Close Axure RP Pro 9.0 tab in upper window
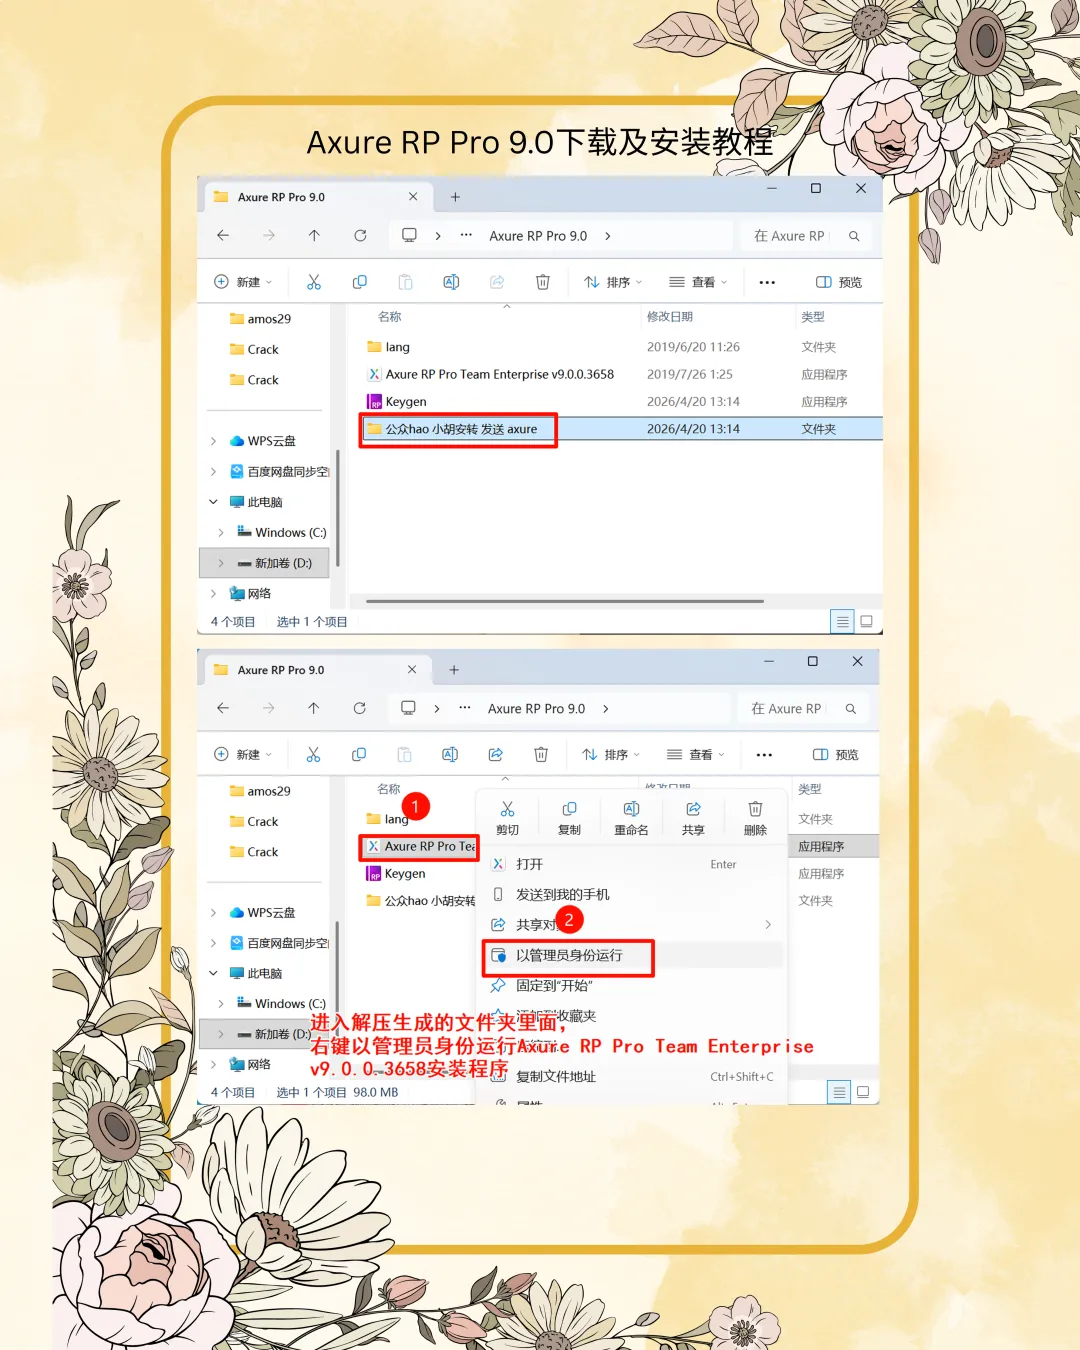 413,197
